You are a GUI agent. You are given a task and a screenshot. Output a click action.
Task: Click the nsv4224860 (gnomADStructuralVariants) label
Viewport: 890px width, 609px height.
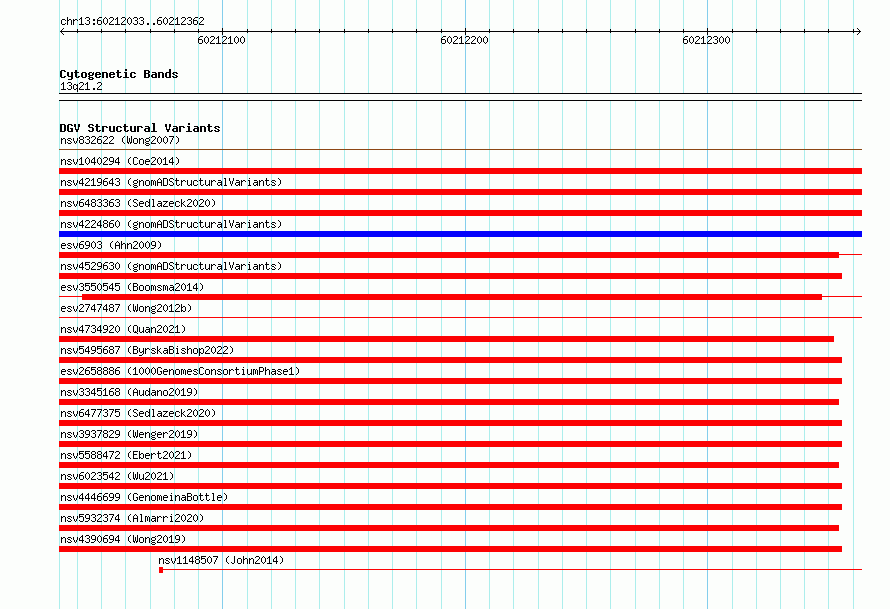pos(171,224)
